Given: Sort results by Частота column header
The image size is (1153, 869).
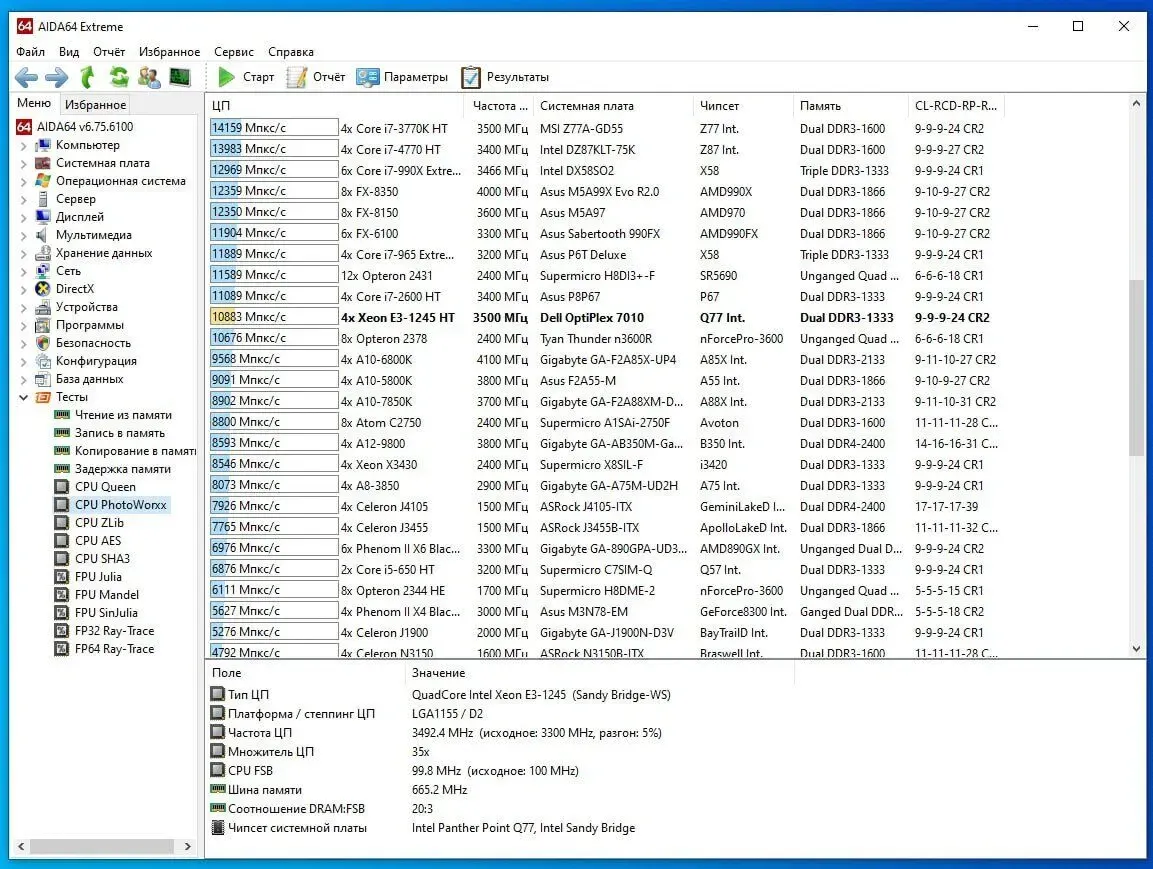Looking at the screenshot, I should [495, 106].
